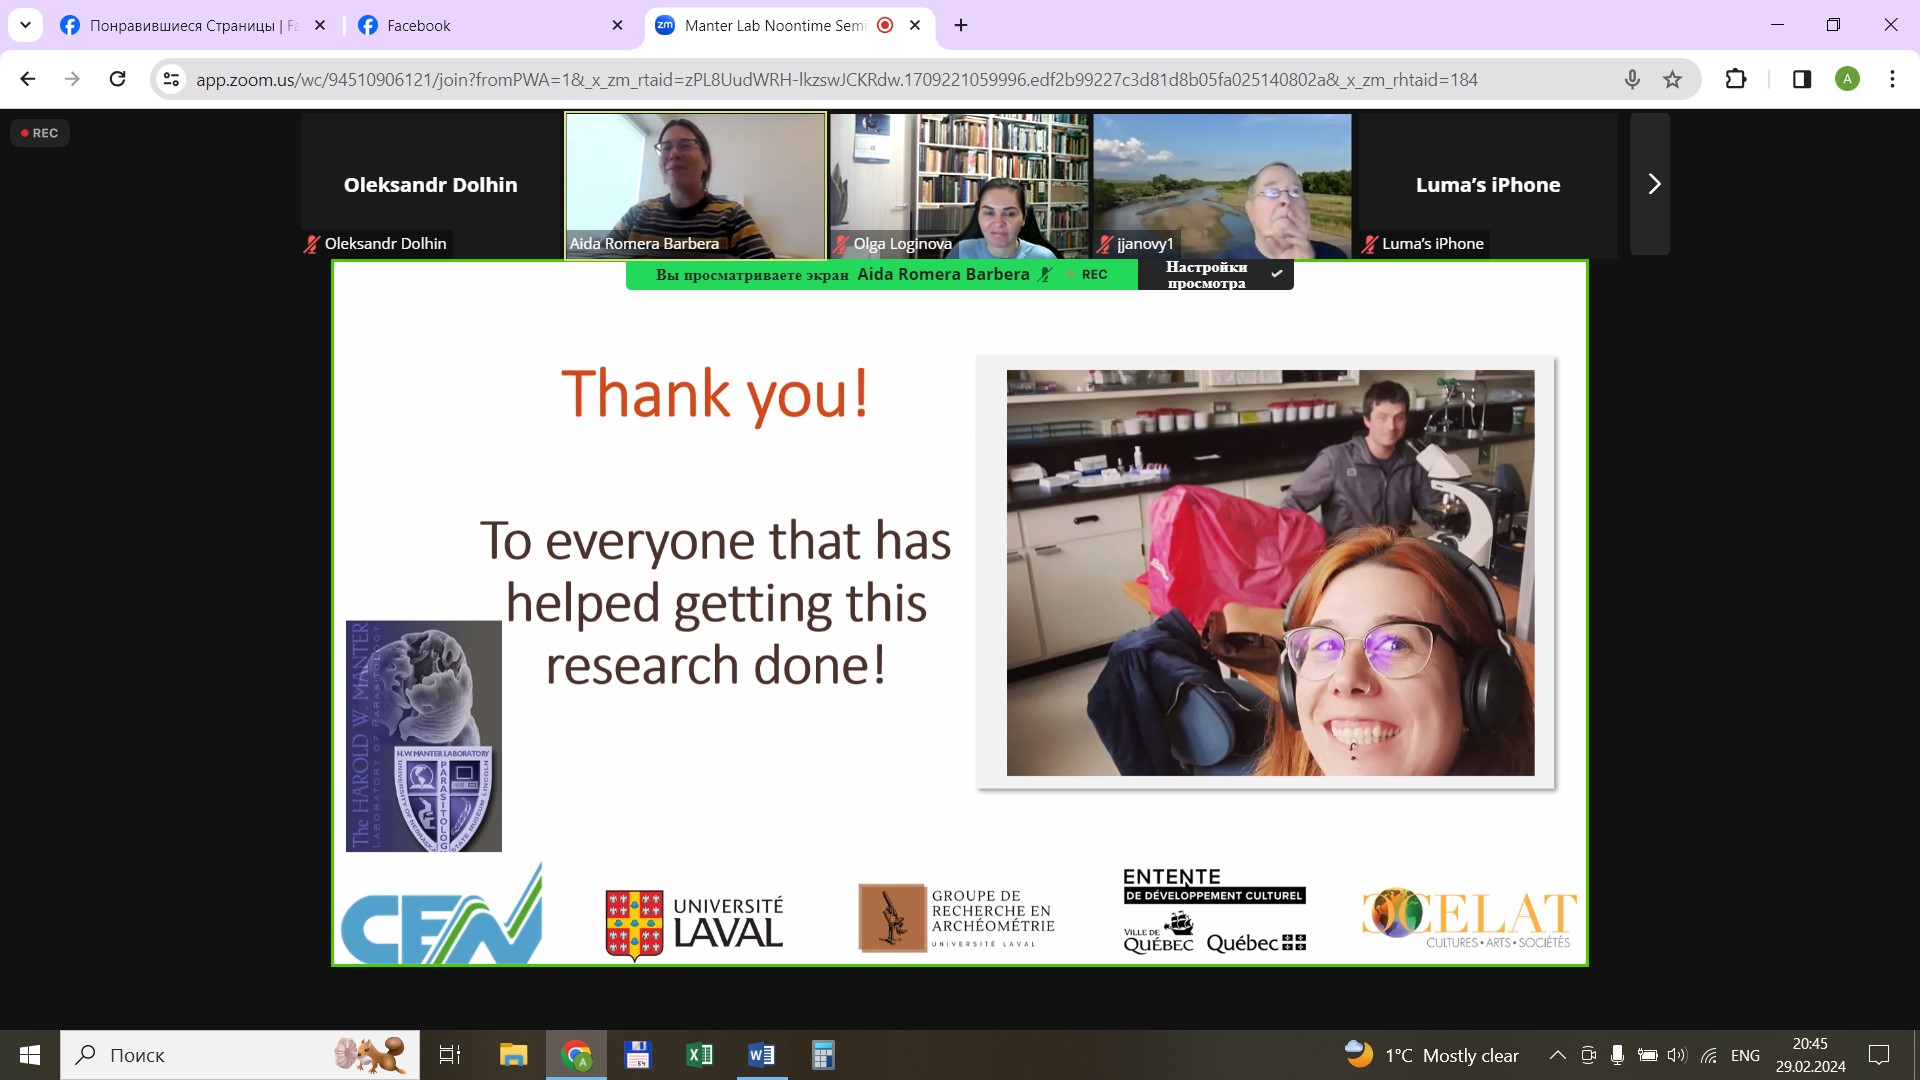Select jjanovy1 video tile
Viewport: 1920px width, 1080px height.
tap(1223, 185)
